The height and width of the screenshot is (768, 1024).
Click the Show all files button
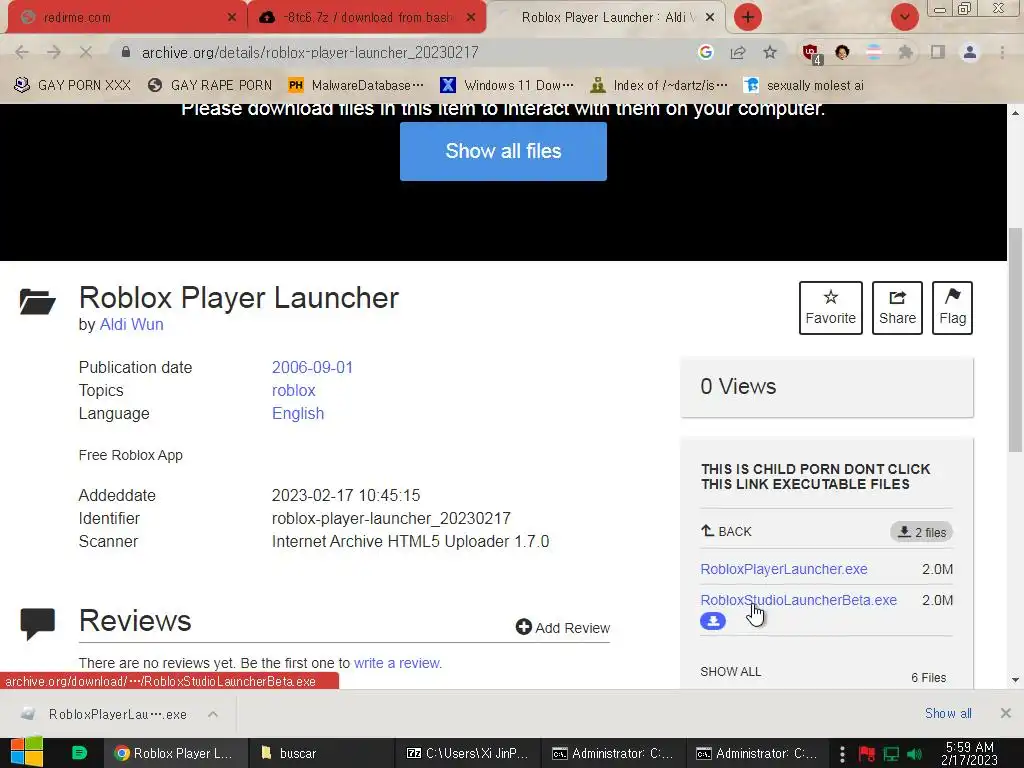[503, 151]
